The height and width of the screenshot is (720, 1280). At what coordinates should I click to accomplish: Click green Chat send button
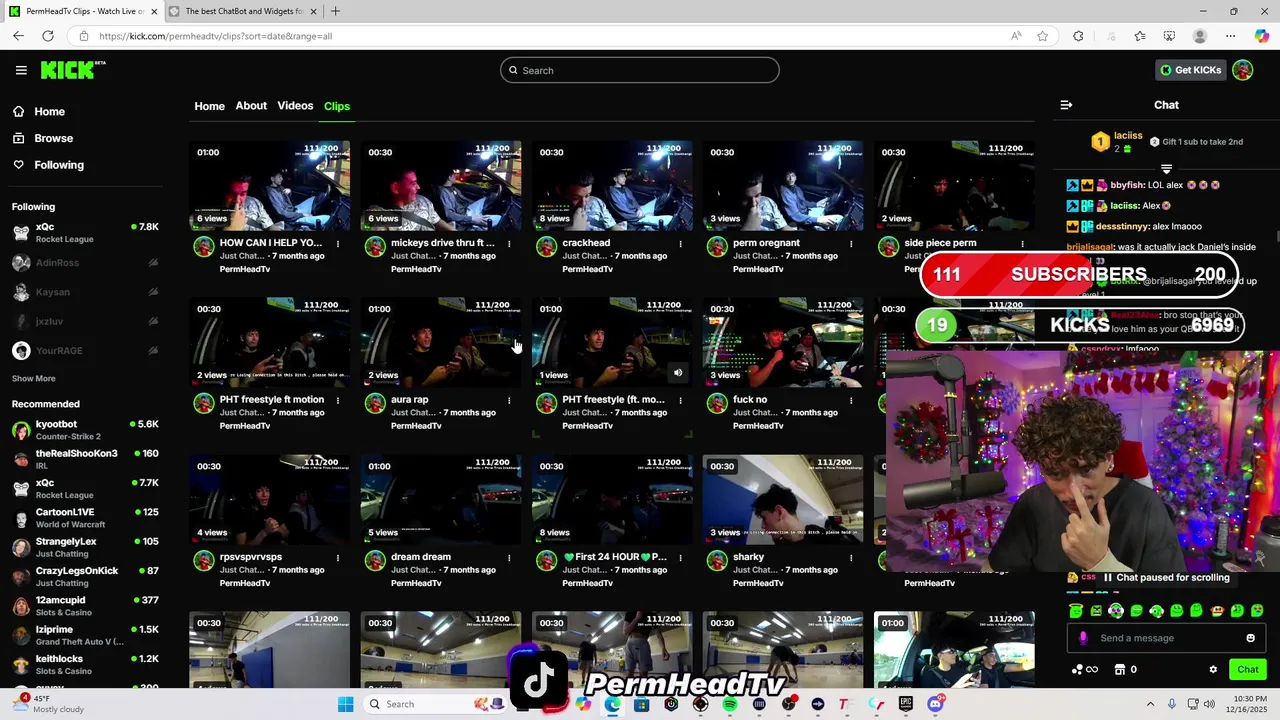(1248, 670)
